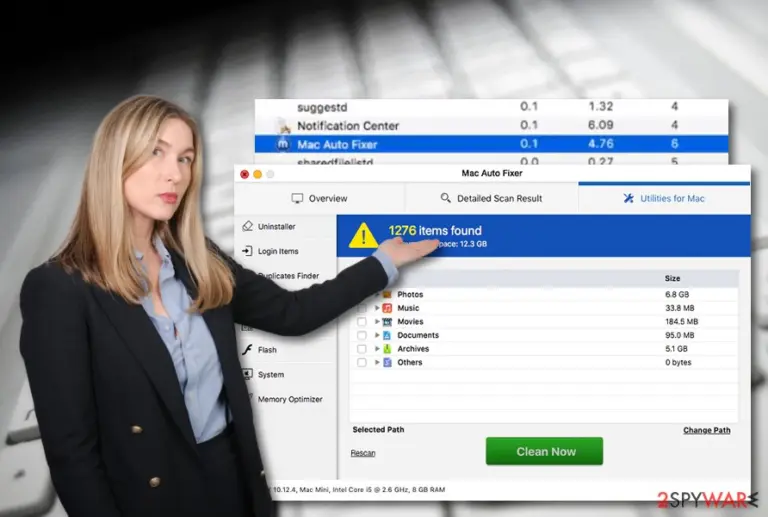Screen dimensions: 768x517
Task: Click the green Clean Now button
Action: click(x=544, y=451)
